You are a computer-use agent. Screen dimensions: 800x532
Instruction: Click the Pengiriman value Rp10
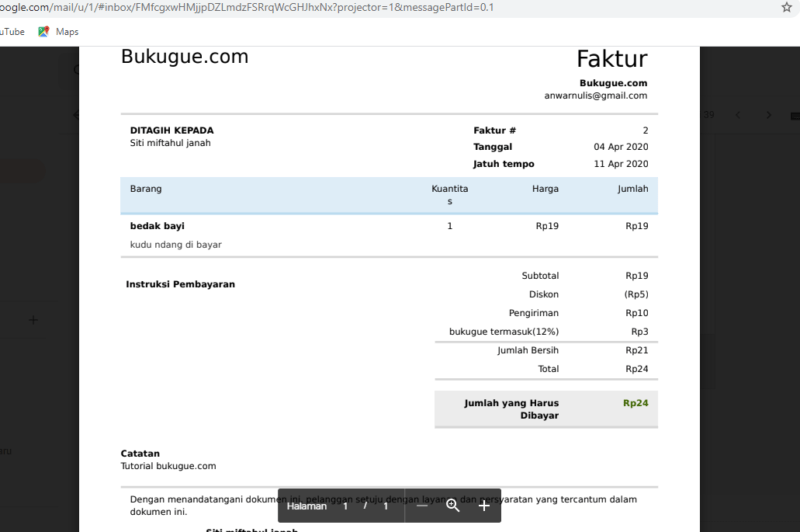tap(637, 313)
